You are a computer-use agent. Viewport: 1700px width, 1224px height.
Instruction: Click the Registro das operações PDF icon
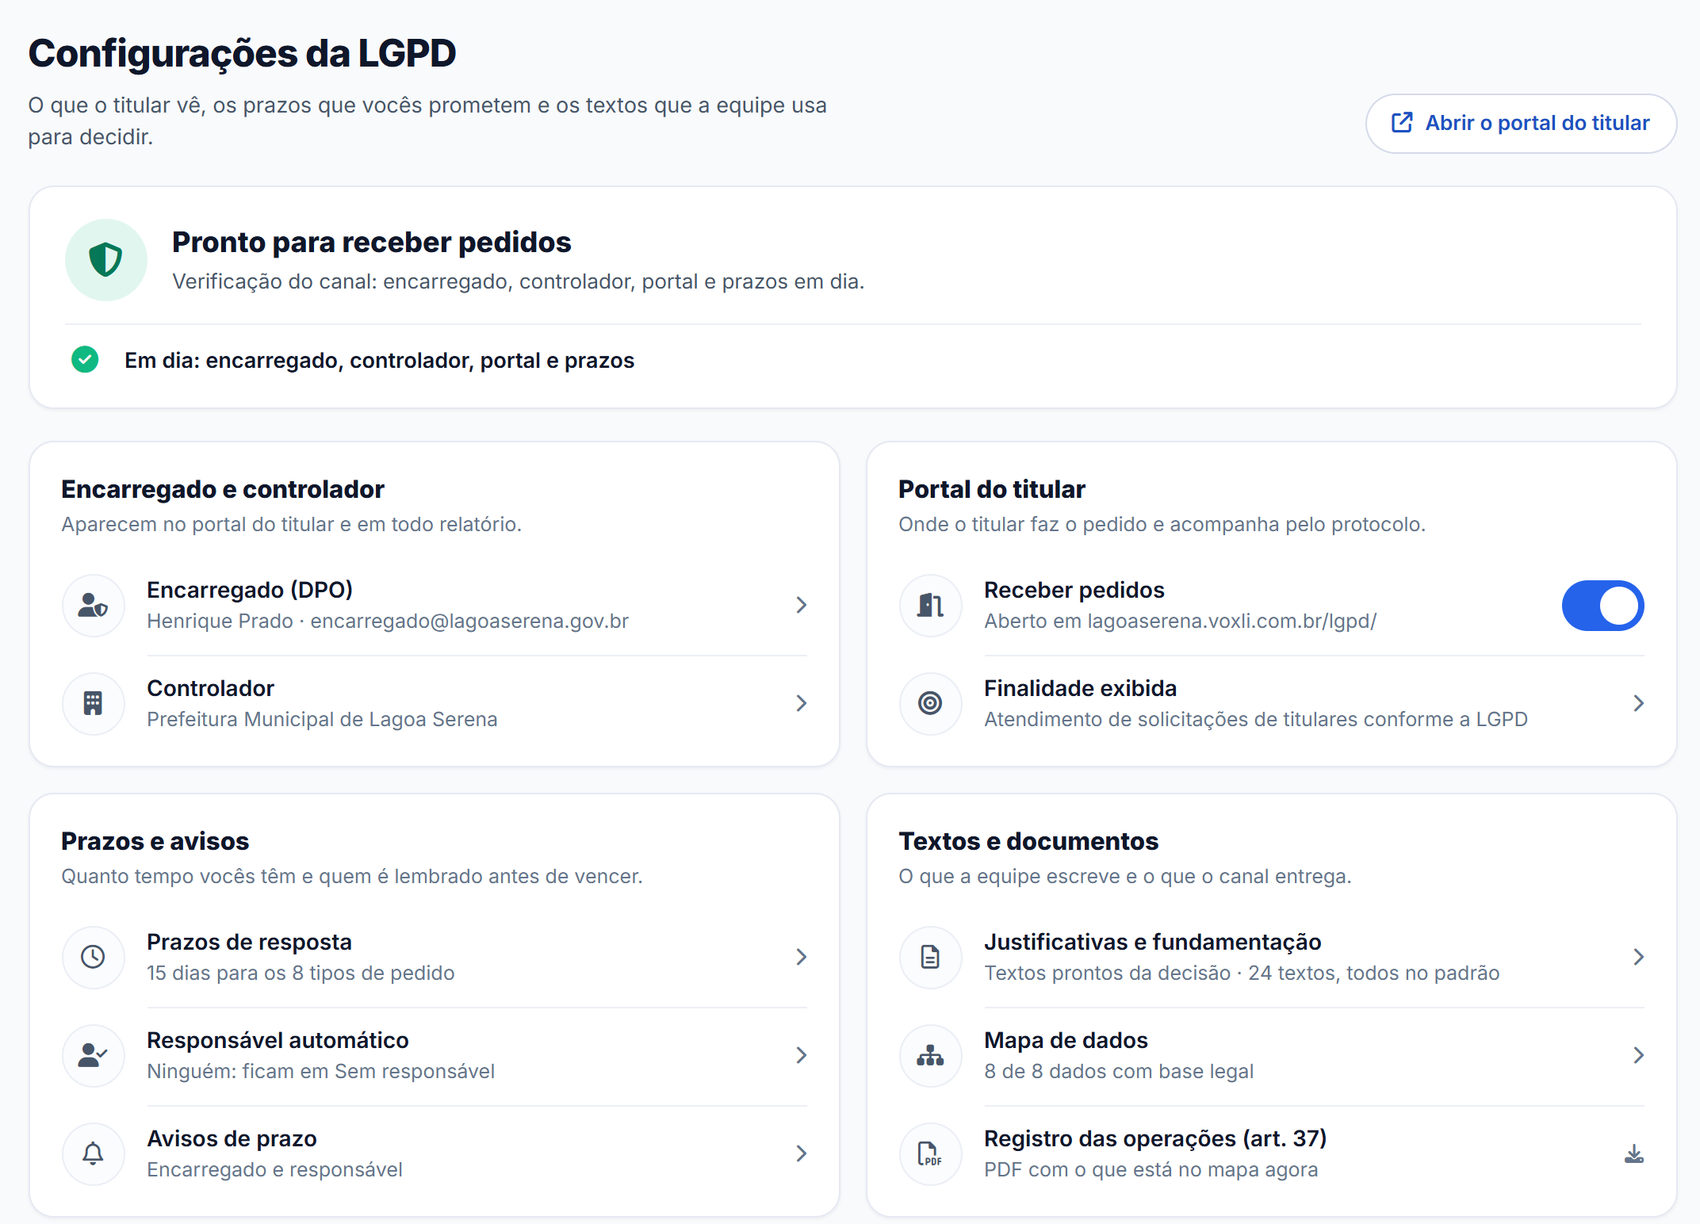(930, 1153)
